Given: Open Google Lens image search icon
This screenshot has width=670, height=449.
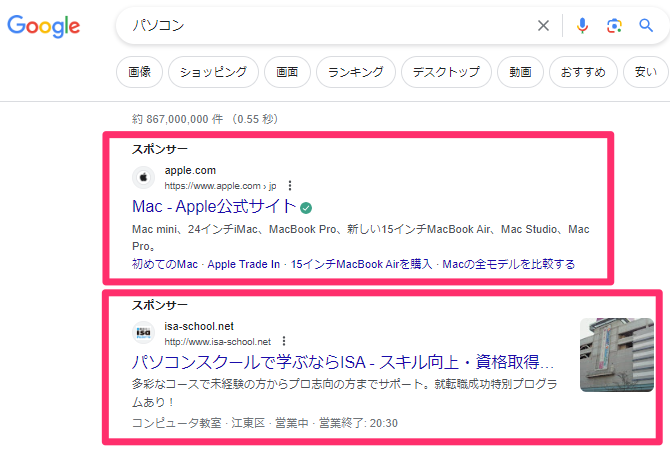Looking at the screenshot, I should [x=614, y=26].
